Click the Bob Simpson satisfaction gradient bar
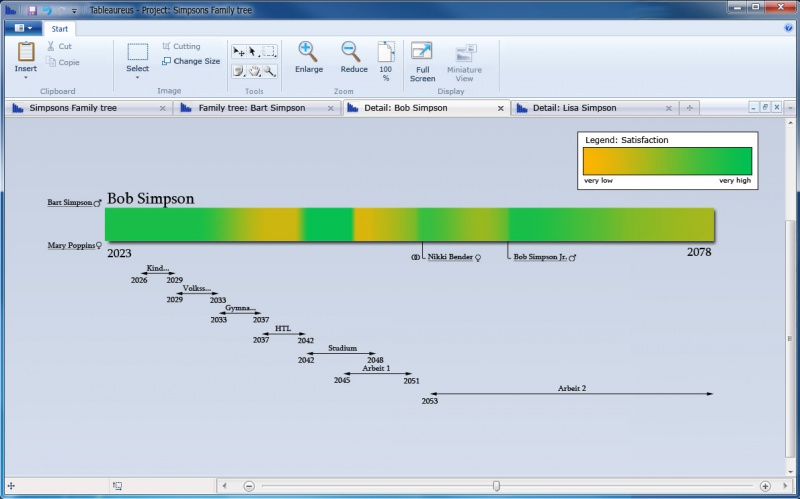Viewport: 800px width, 499px height. 410,224
